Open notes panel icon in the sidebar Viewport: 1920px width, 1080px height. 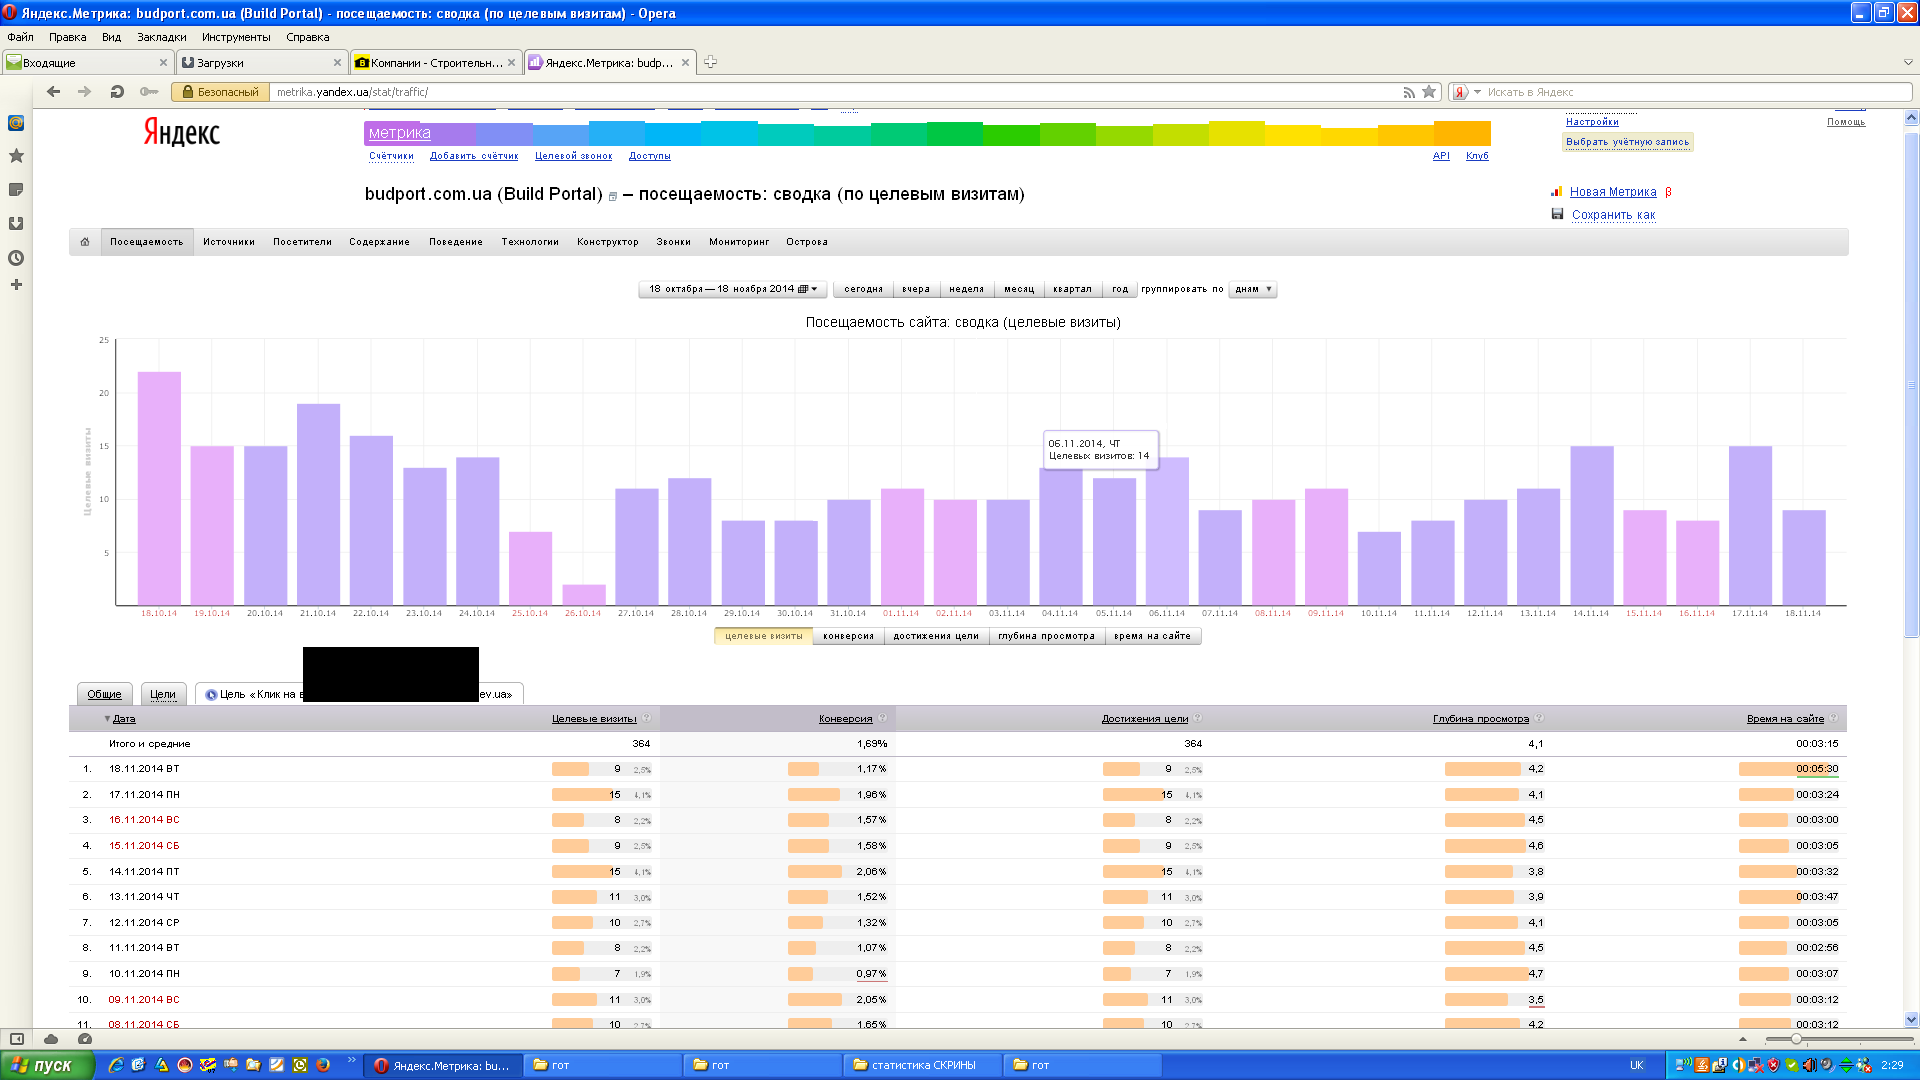point(16,190)
